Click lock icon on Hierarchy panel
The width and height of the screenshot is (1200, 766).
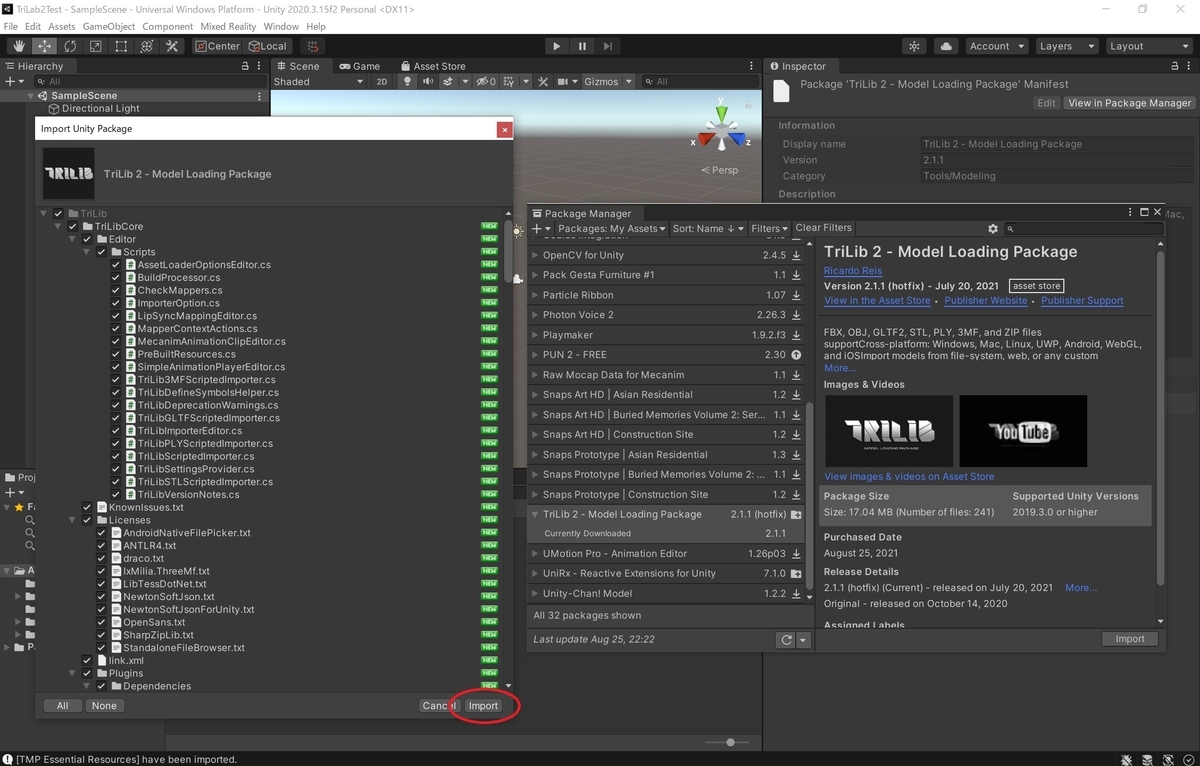pyautogui.click(x=246, y=66)
